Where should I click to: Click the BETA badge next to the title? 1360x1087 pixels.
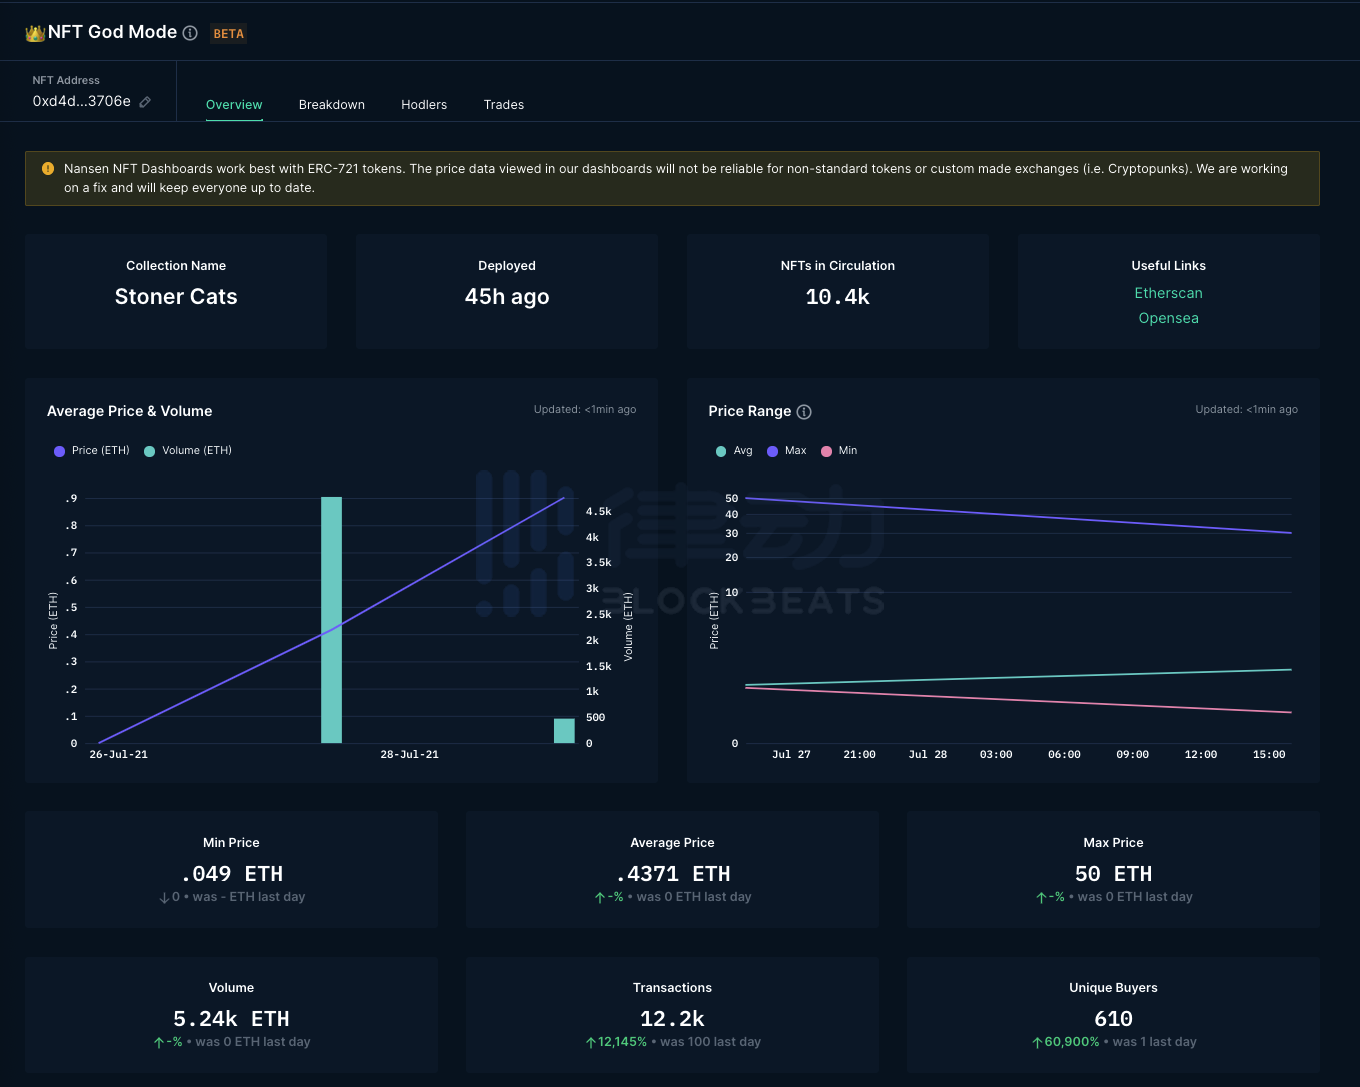point(228,34)
